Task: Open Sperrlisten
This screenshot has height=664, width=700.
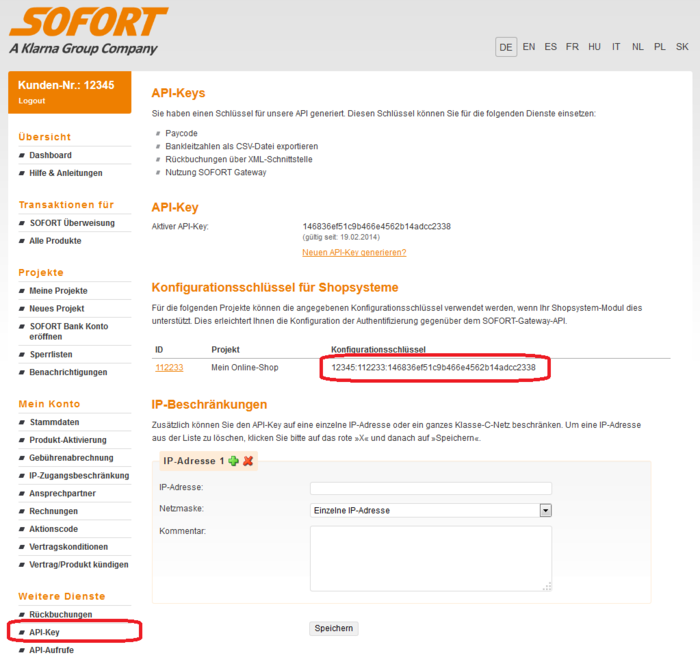Action: [x=51, y=354]
